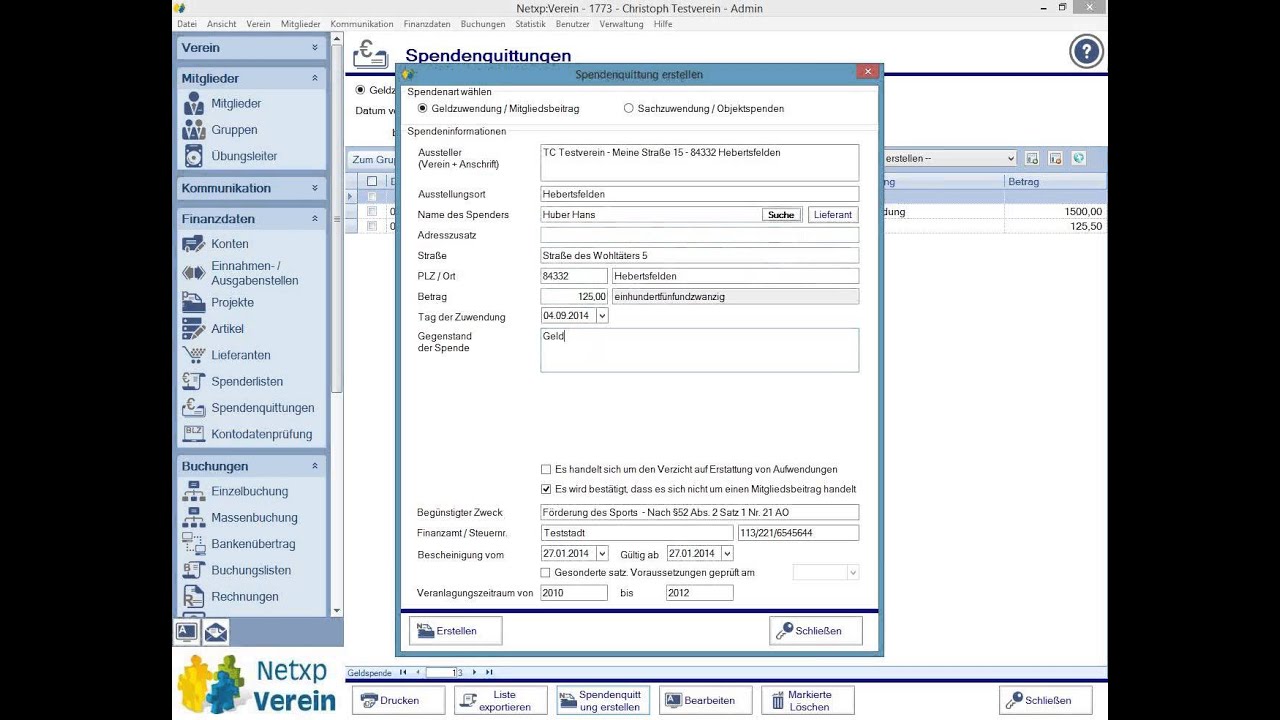
Task: Click the Gegenstand der Spende text field
Action: click(699, 350)
